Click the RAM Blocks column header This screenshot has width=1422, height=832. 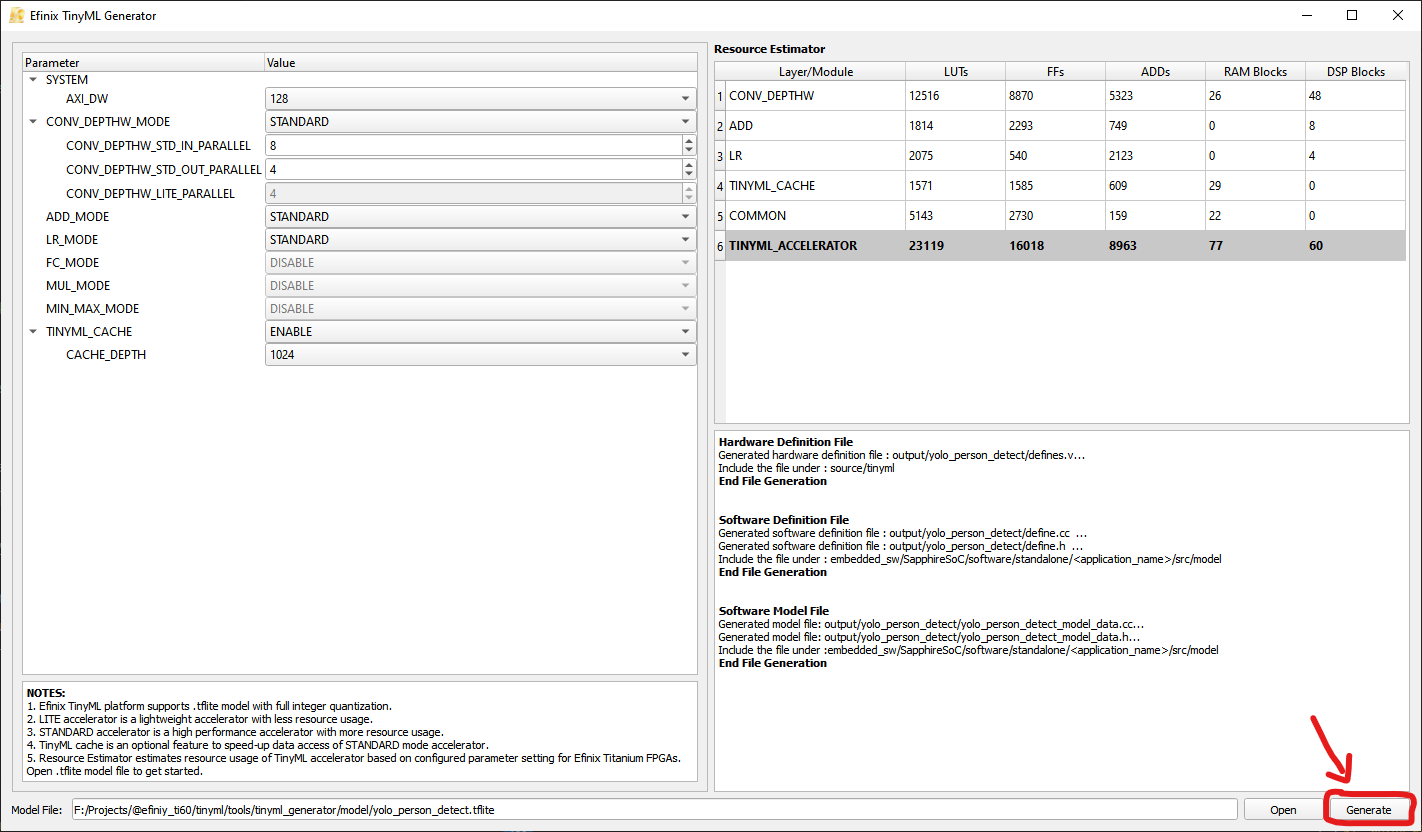click(x=1255, y=72)
